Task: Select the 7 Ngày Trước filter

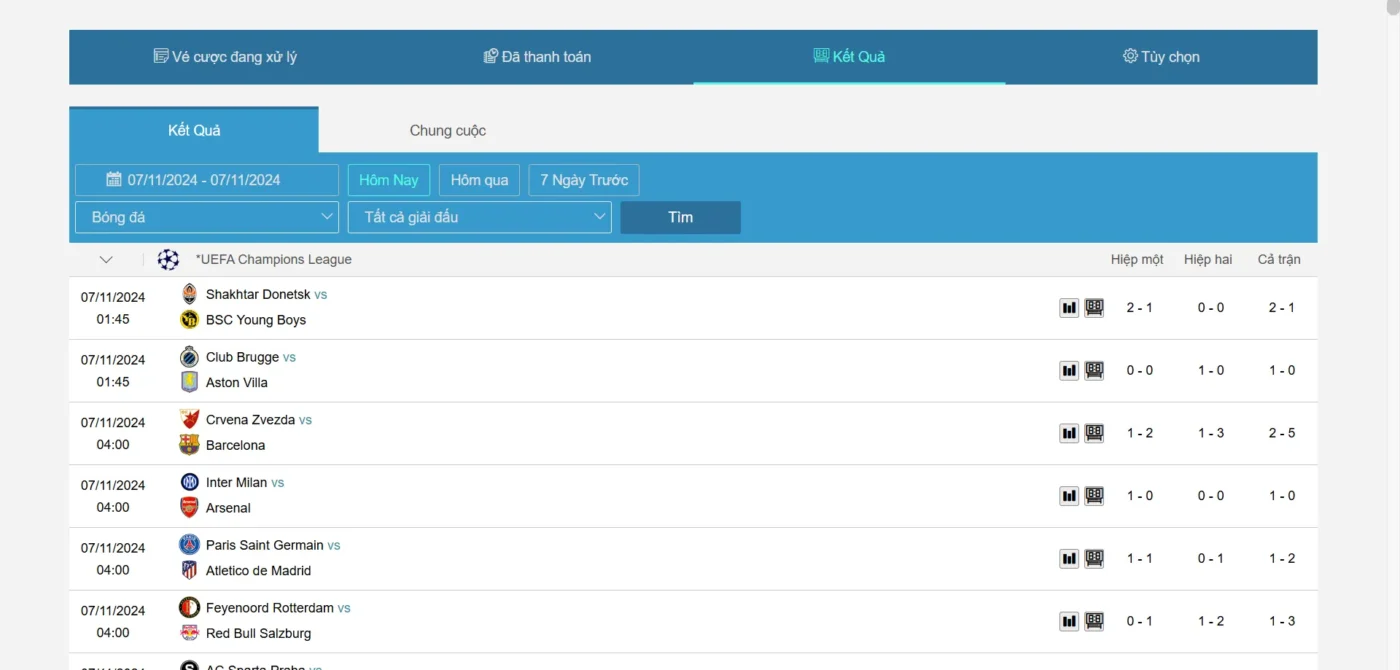Action: point(584,180)
